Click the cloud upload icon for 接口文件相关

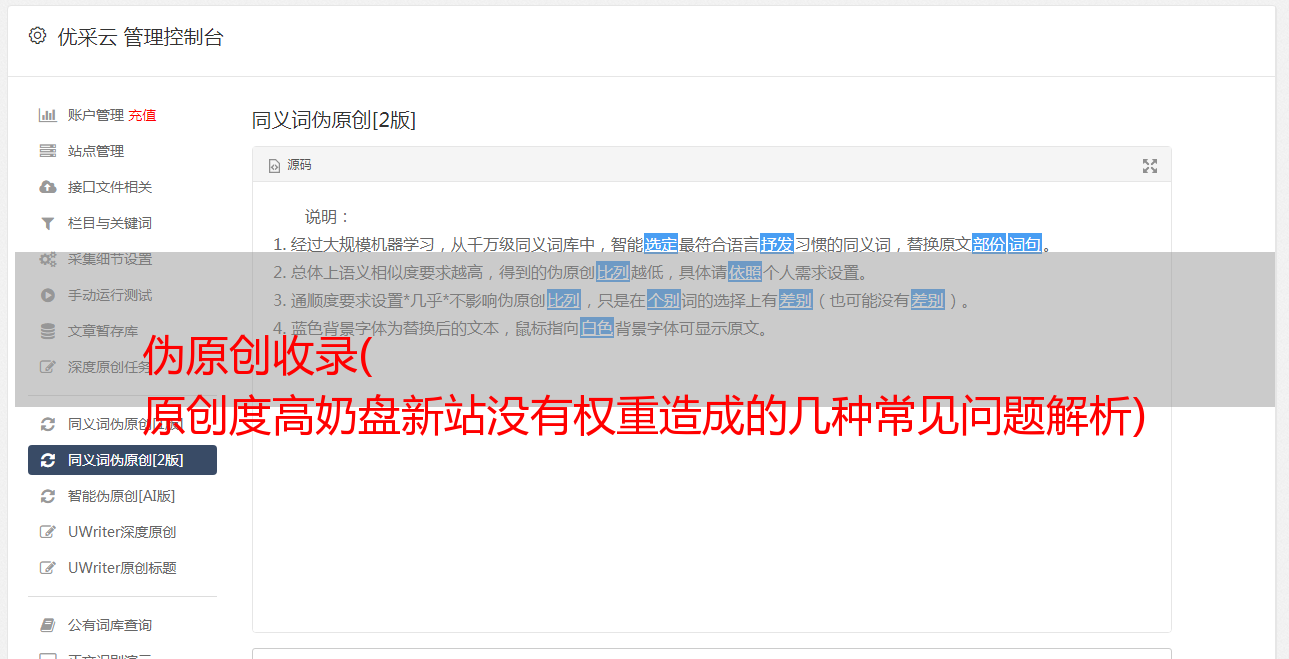[47, 187]
